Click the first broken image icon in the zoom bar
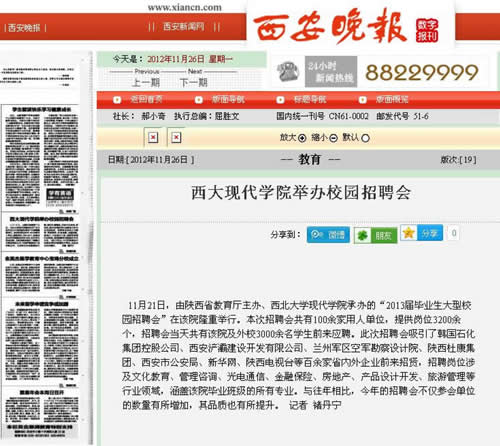Image resolution: width=500 pixels, height=446 pixels. pos(153,137)
